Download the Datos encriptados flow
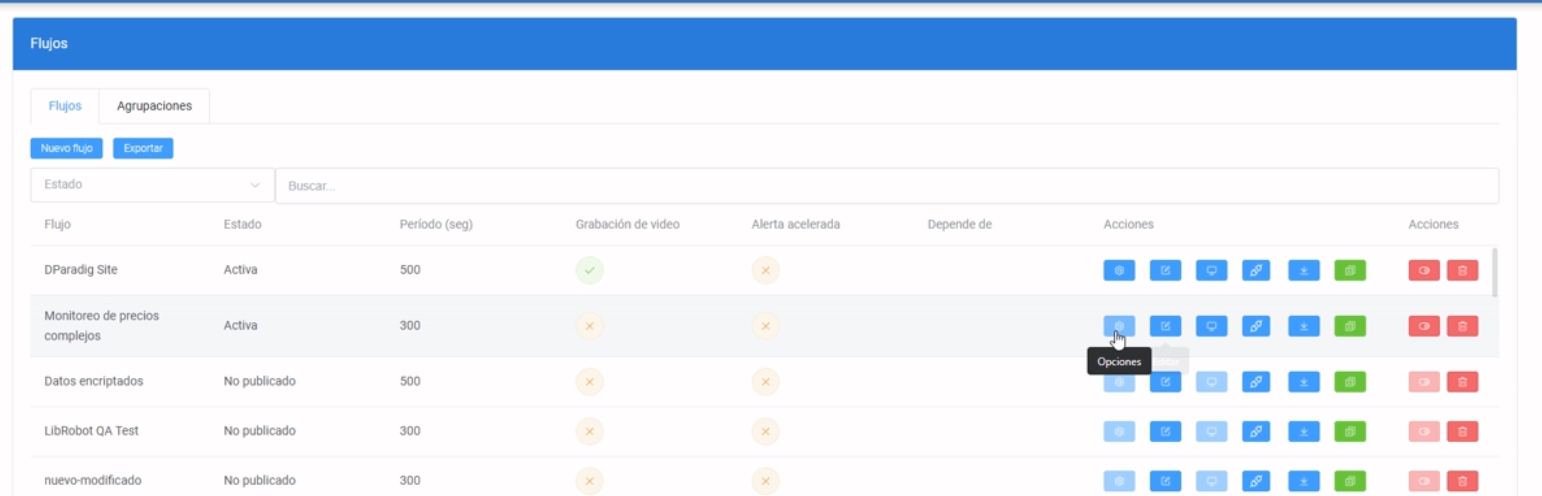 [1304, 382]
